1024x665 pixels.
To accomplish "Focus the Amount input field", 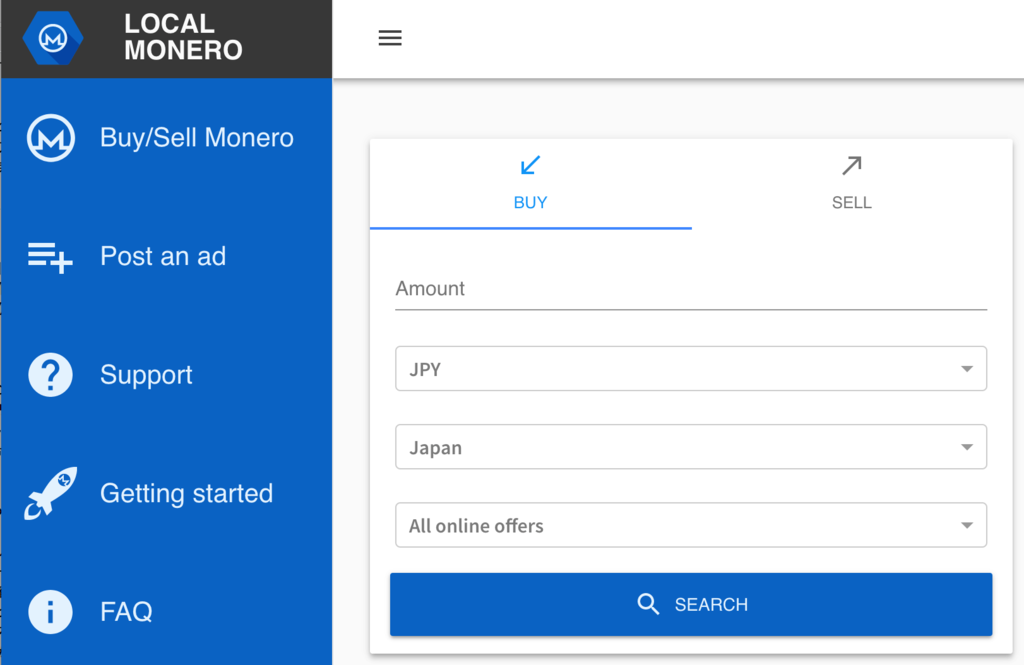I will point(691,289).
